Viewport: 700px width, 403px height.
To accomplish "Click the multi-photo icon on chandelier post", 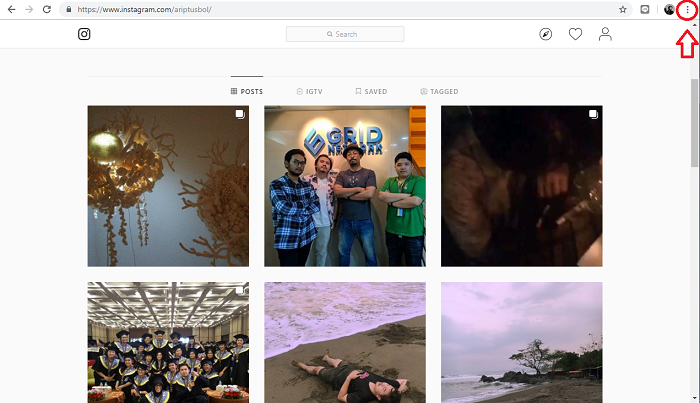I will pyautogui.click(x=240, y=114).
